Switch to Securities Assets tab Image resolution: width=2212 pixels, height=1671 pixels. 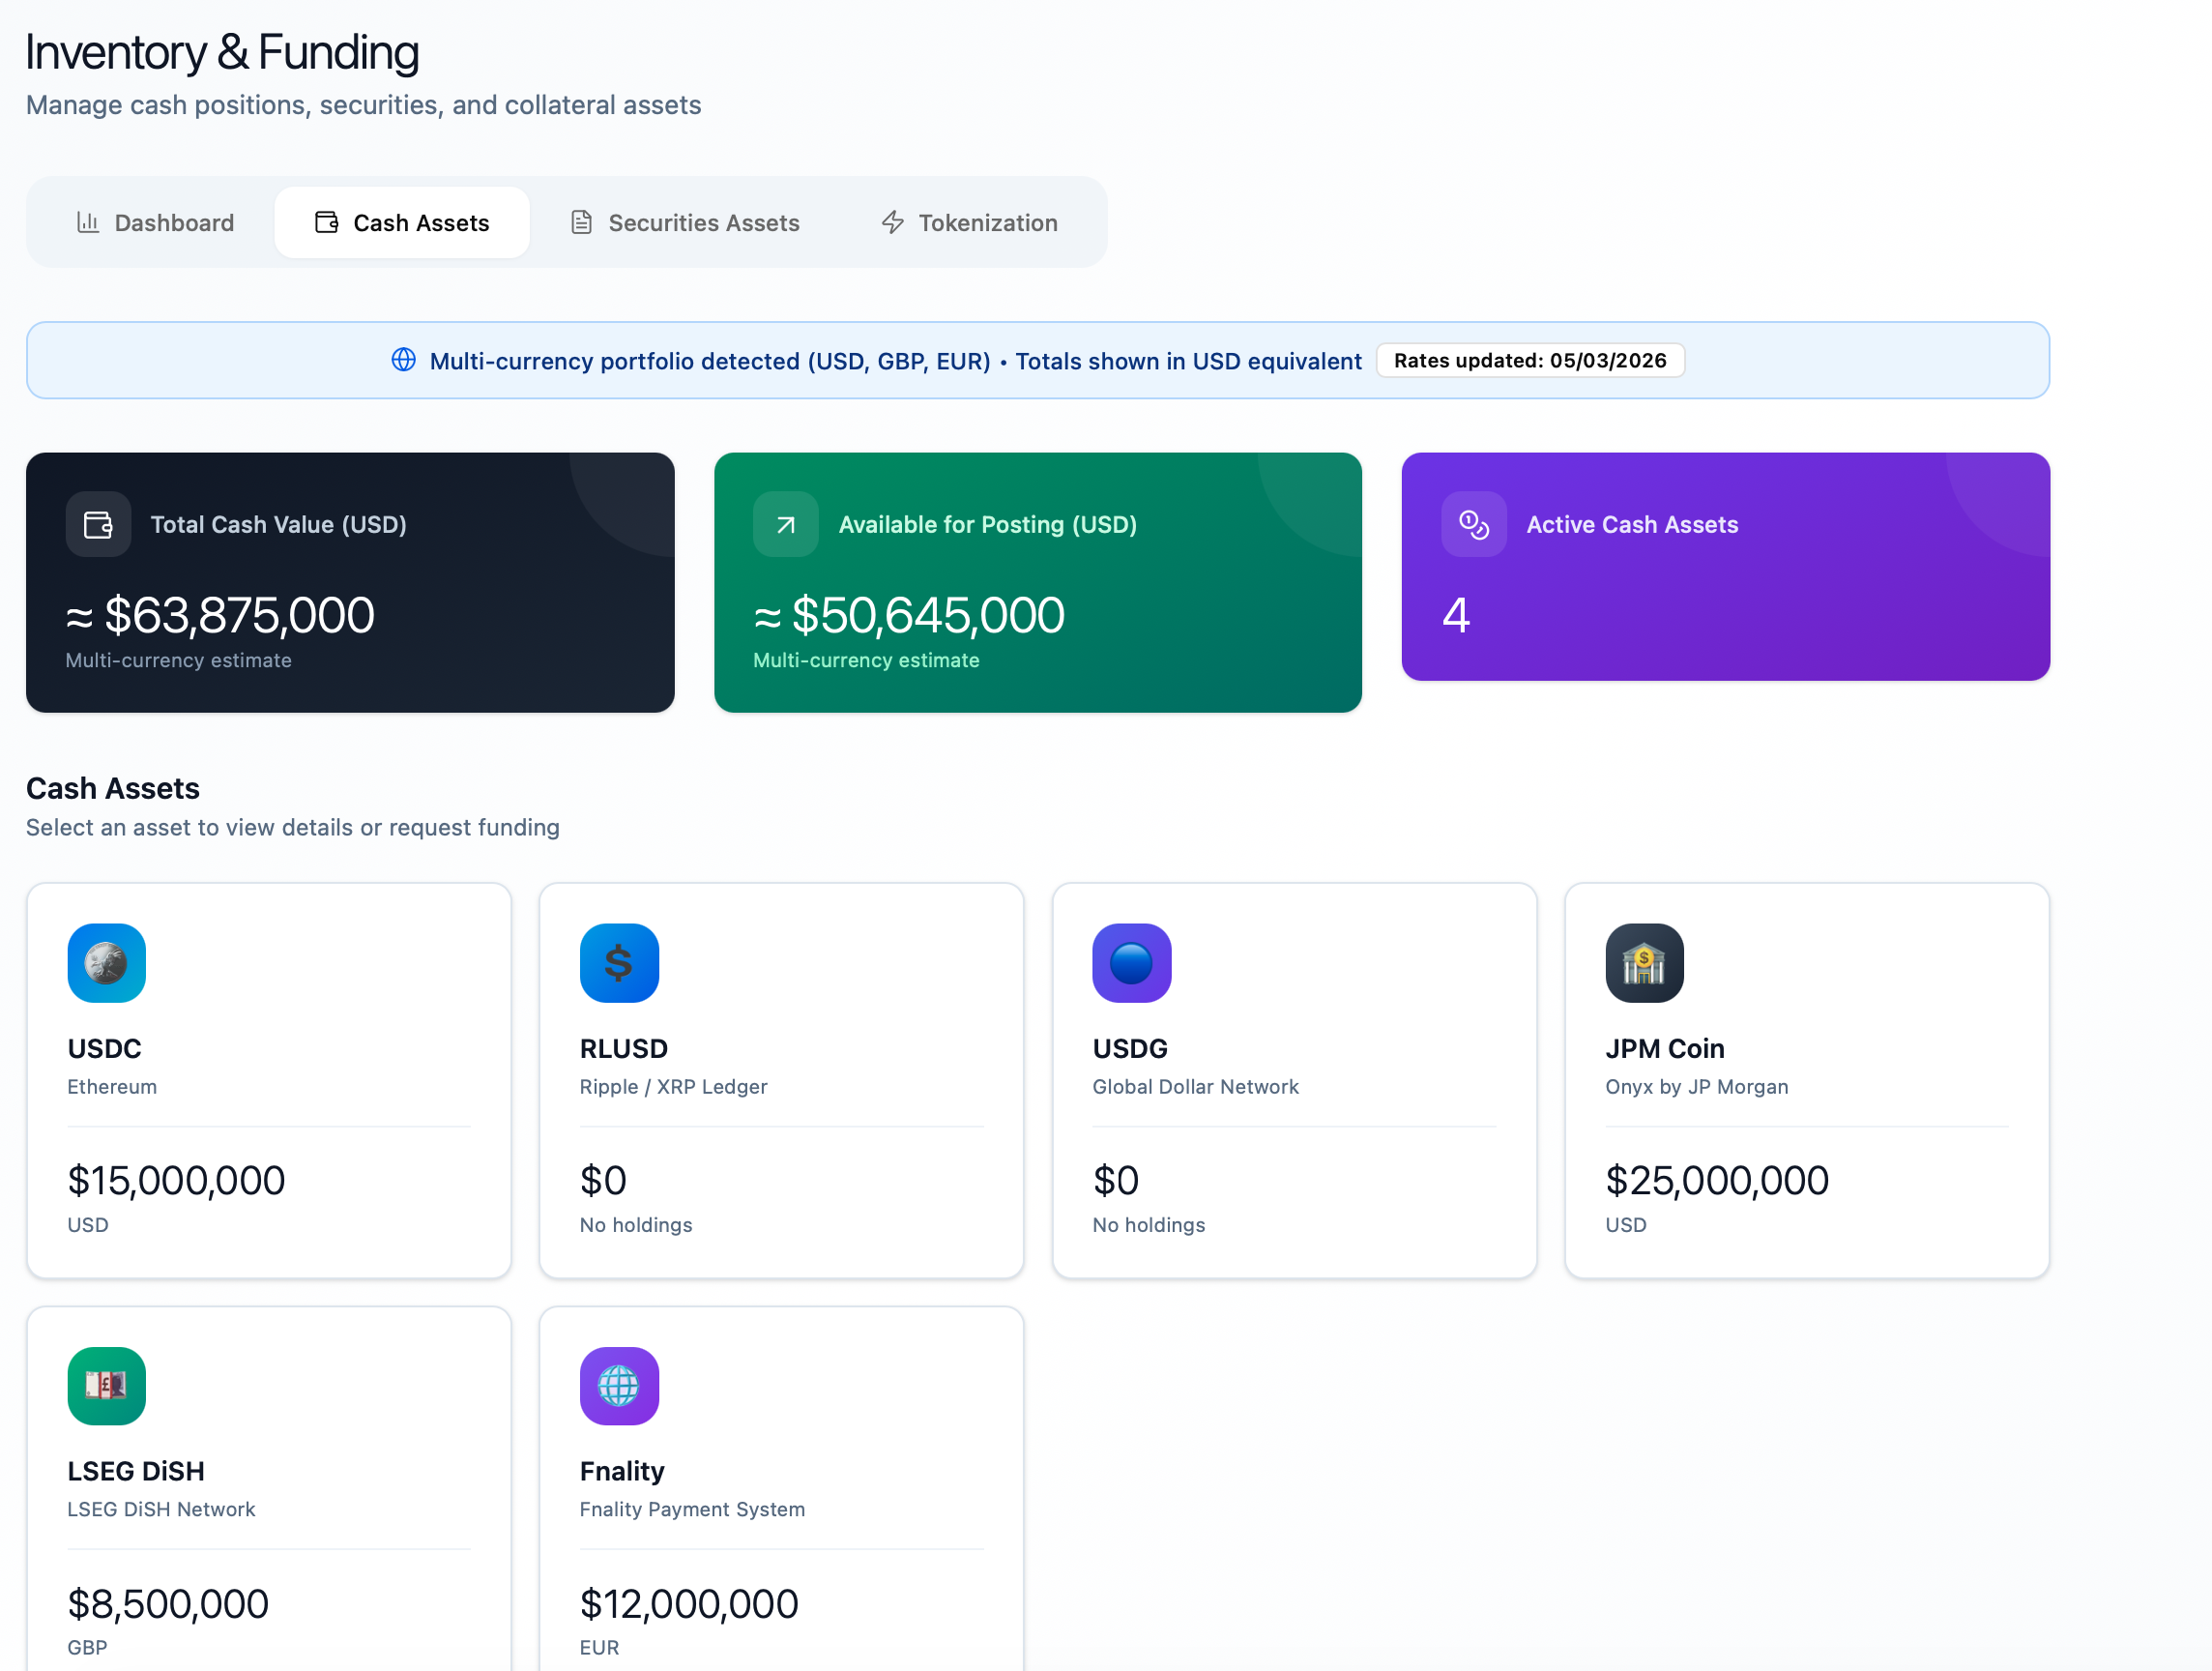click(685, 222)
